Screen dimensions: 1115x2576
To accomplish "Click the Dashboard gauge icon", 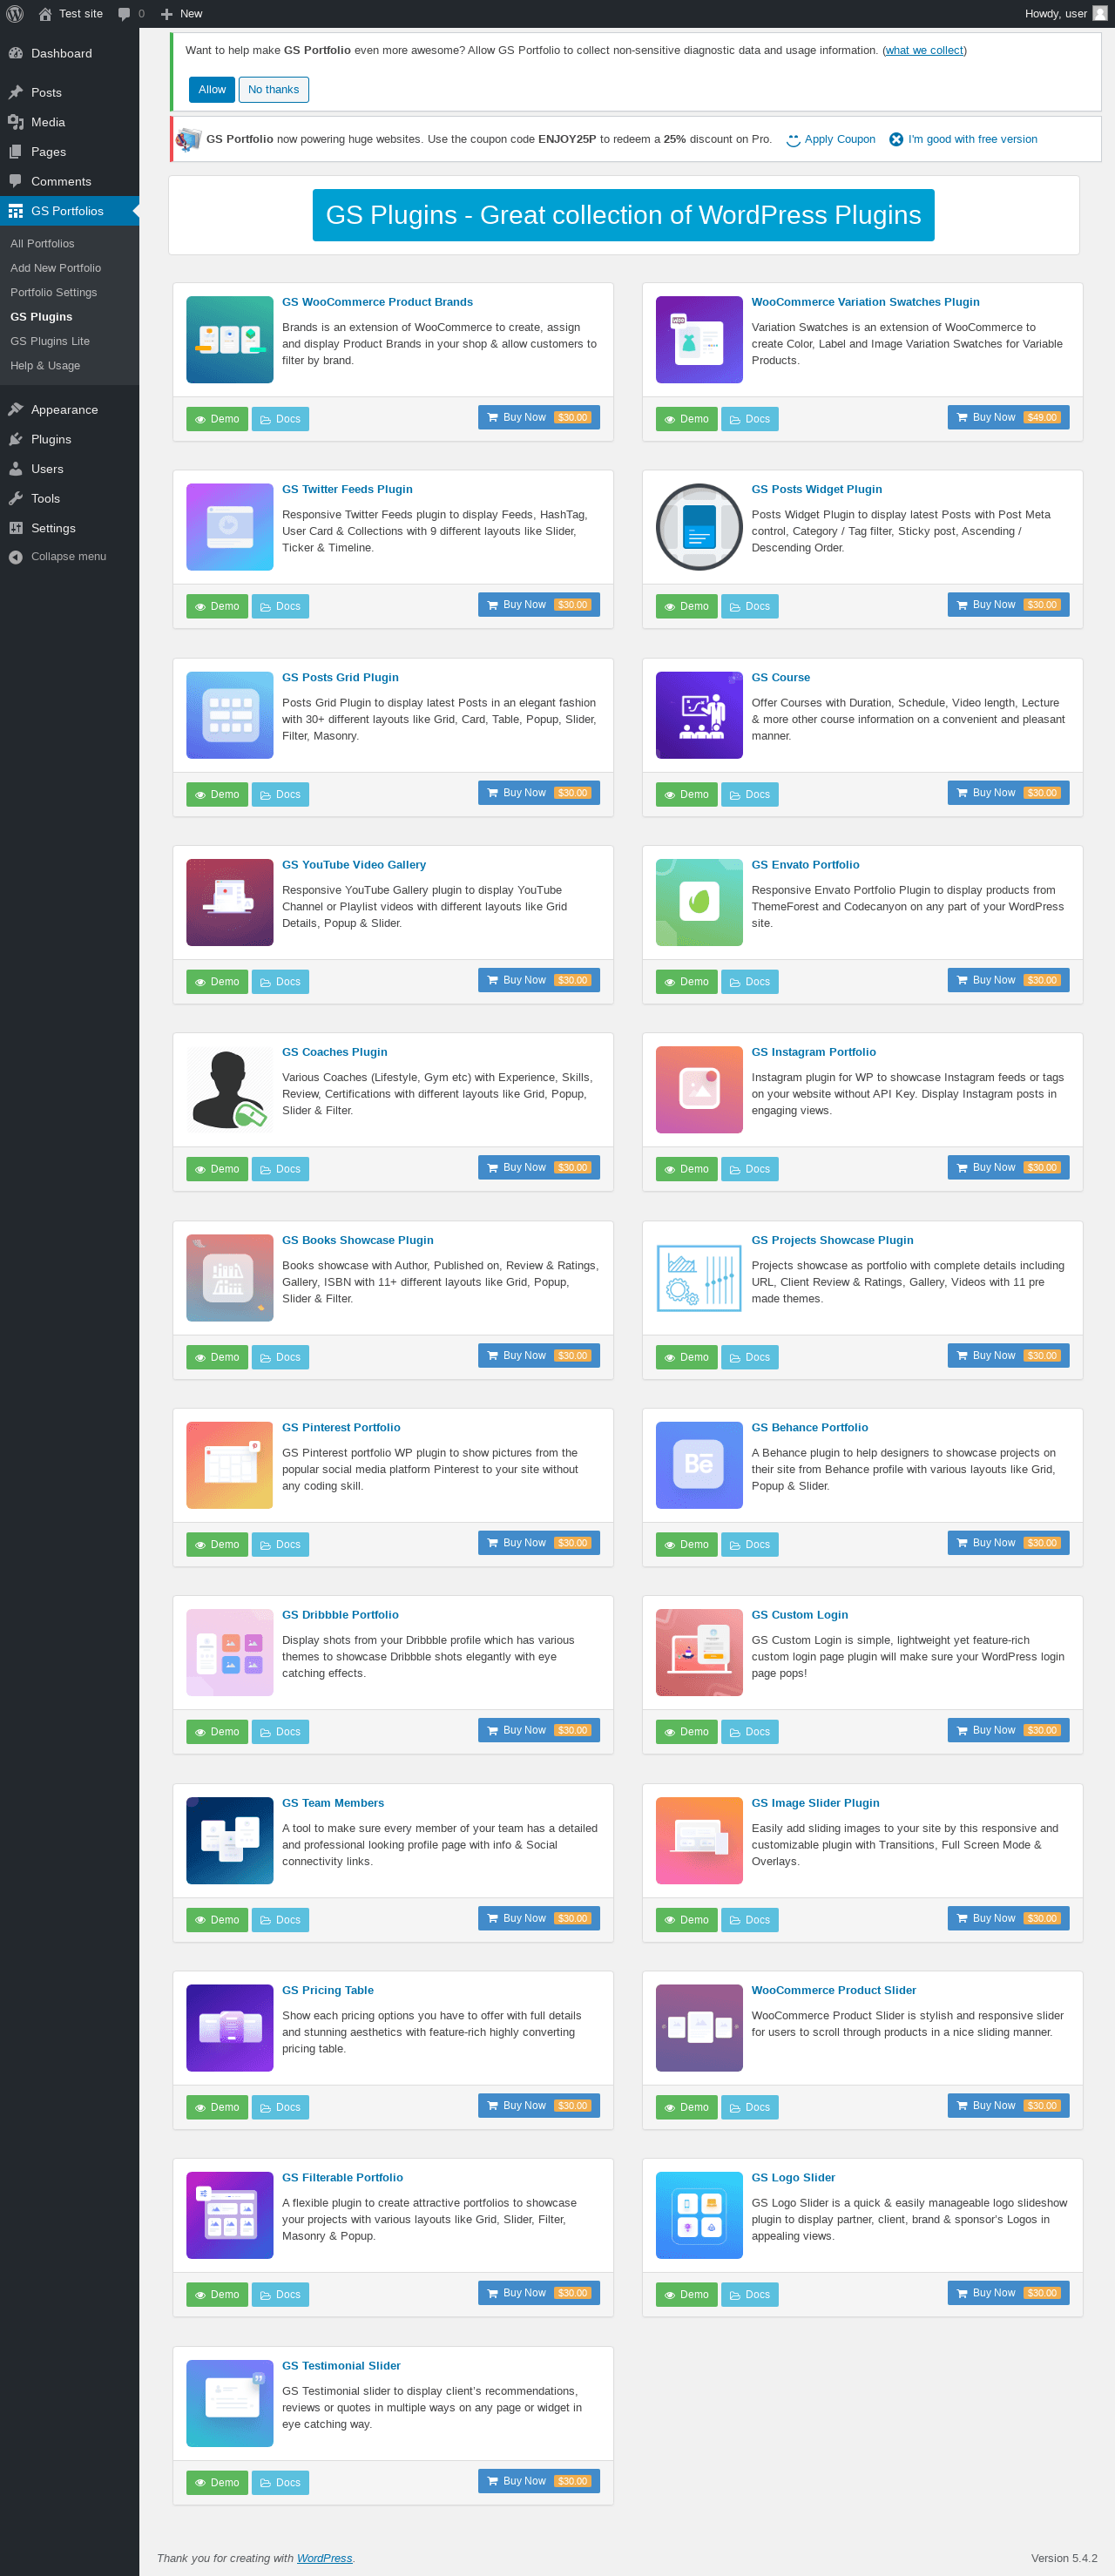I will (x=16, y=53).
